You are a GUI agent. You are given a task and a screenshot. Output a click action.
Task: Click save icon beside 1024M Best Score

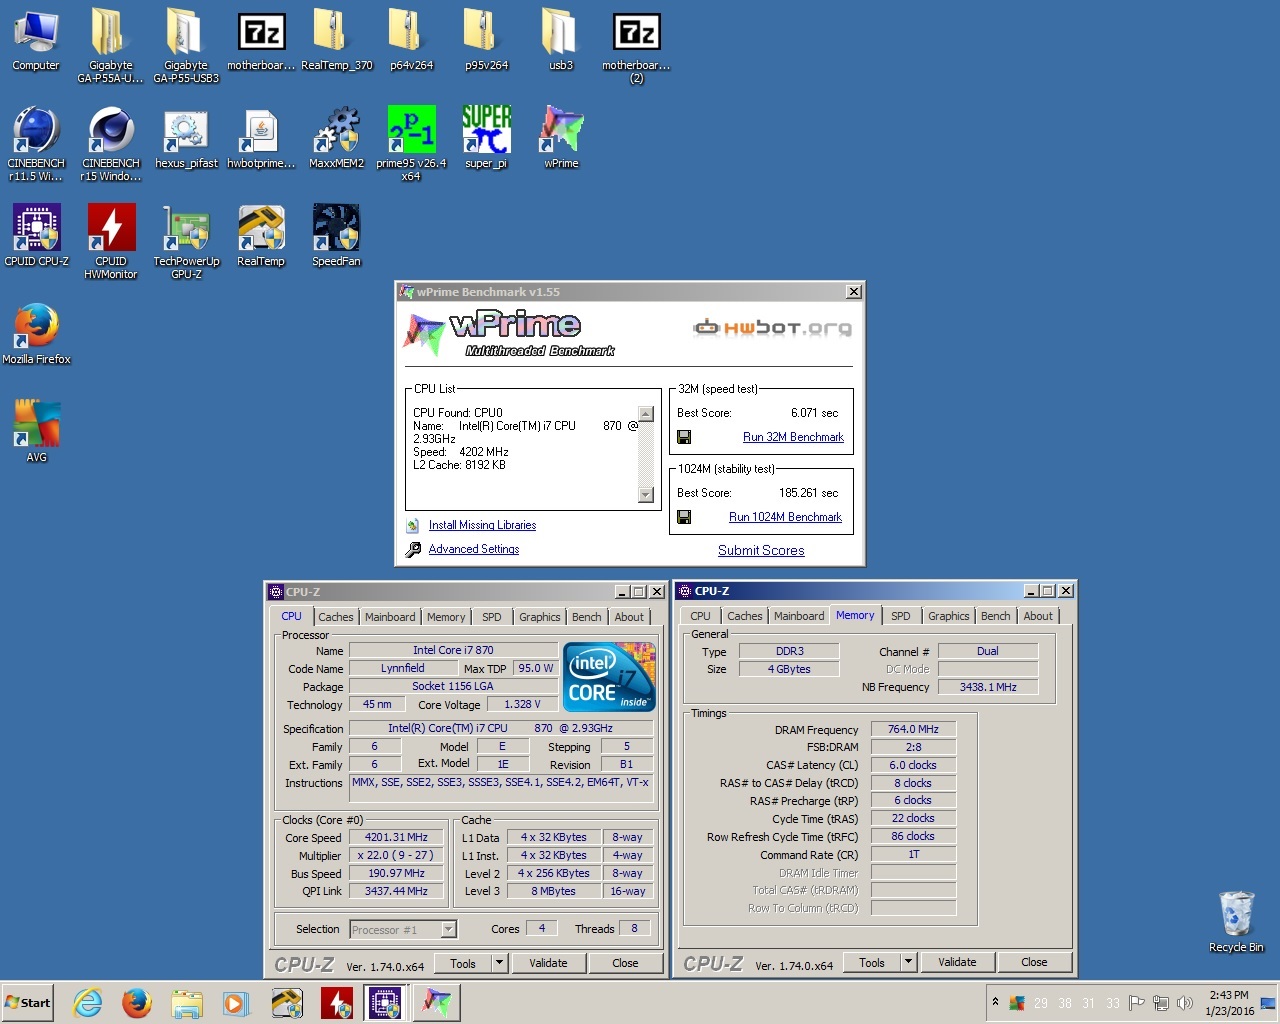pos(684,517)
